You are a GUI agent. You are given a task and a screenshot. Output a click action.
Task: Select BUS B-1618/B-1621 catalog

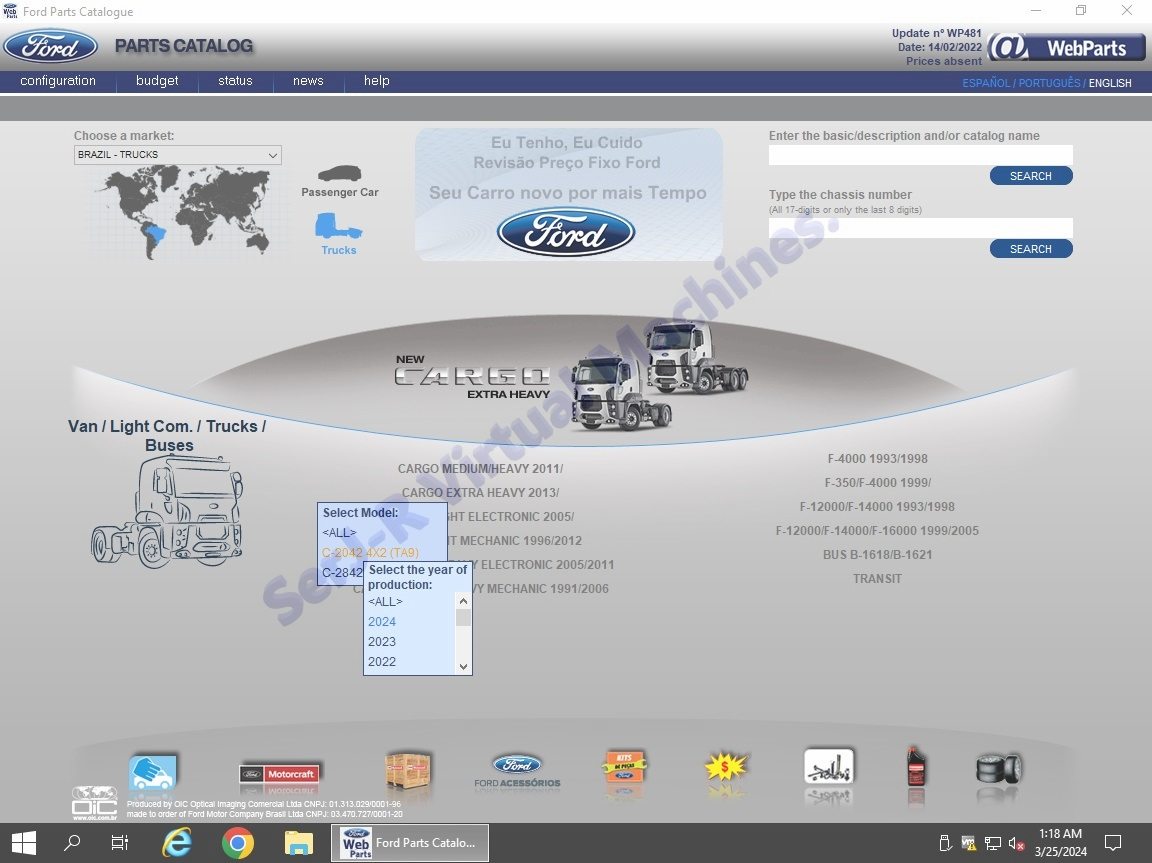pos(877,555)
